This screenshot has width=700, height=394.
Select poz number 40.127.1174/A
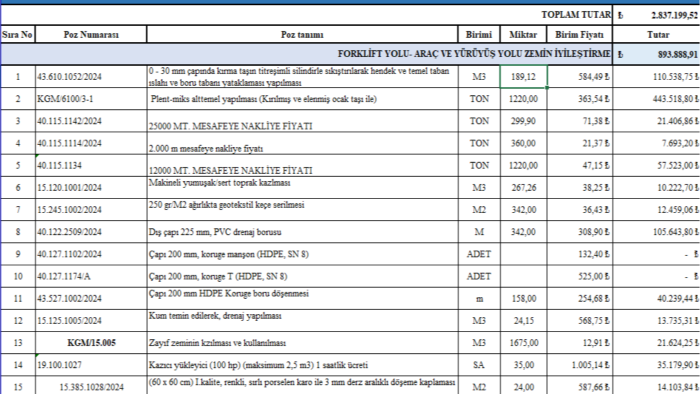(x=91, y=277)
